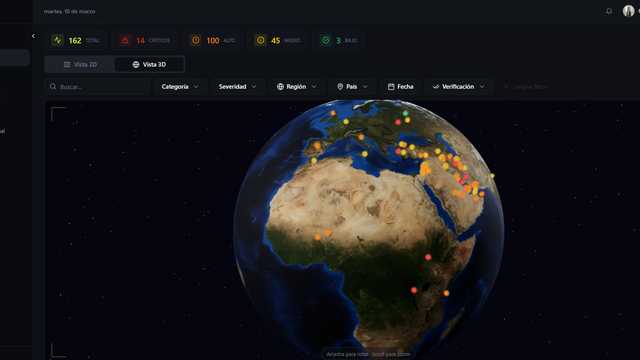
Task: Expand Categoría using its chevron arrow
Action: click(x=196, y=87)
